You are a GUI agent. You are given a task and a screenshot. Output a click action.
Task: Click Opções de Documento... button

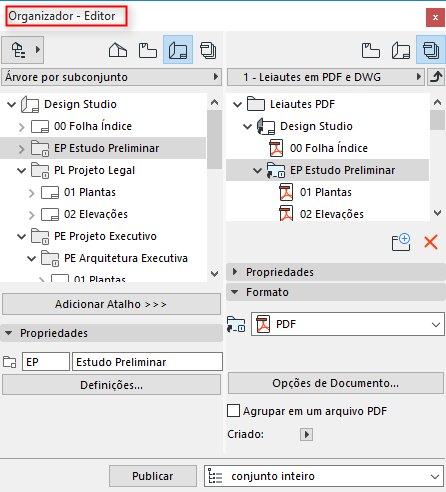coord(336,383)
